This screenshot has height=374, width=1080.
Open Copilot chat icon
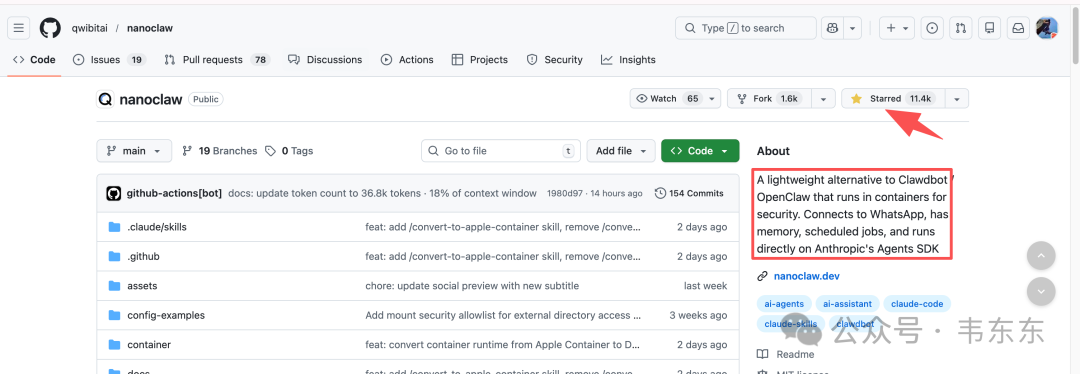pos(833,28)
